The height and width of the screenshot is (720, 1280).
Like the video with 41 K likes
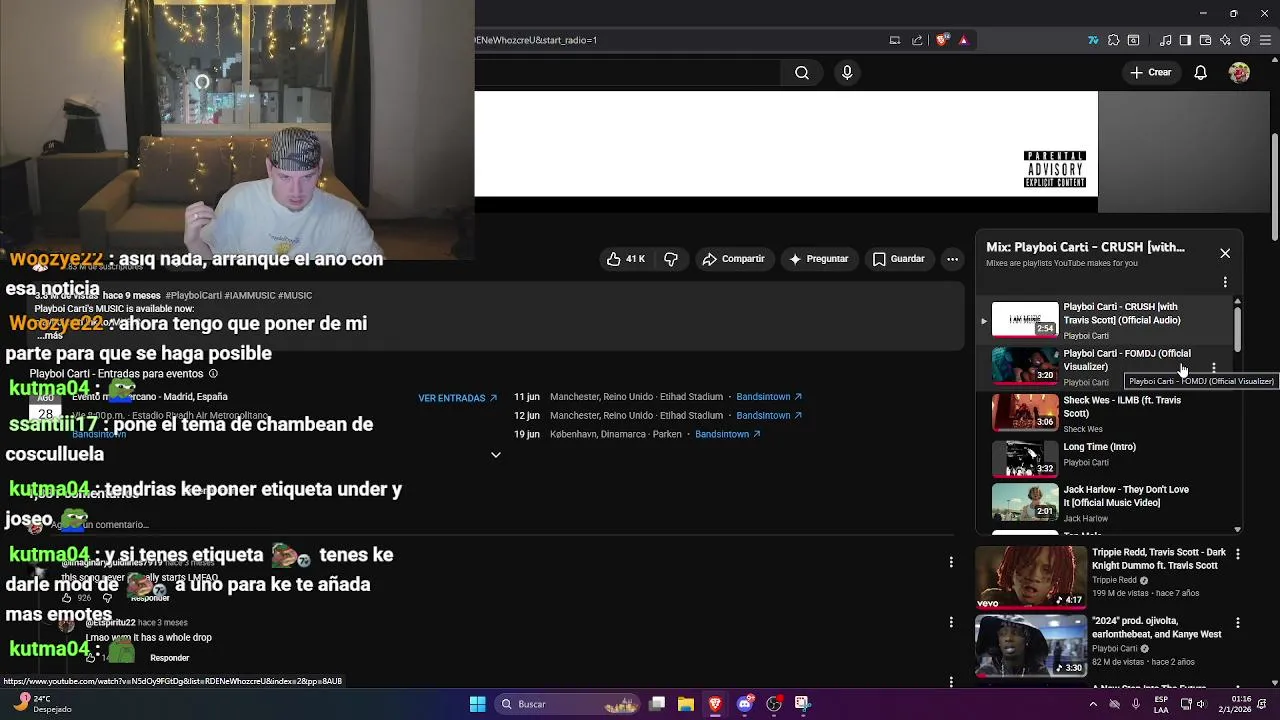626,259
